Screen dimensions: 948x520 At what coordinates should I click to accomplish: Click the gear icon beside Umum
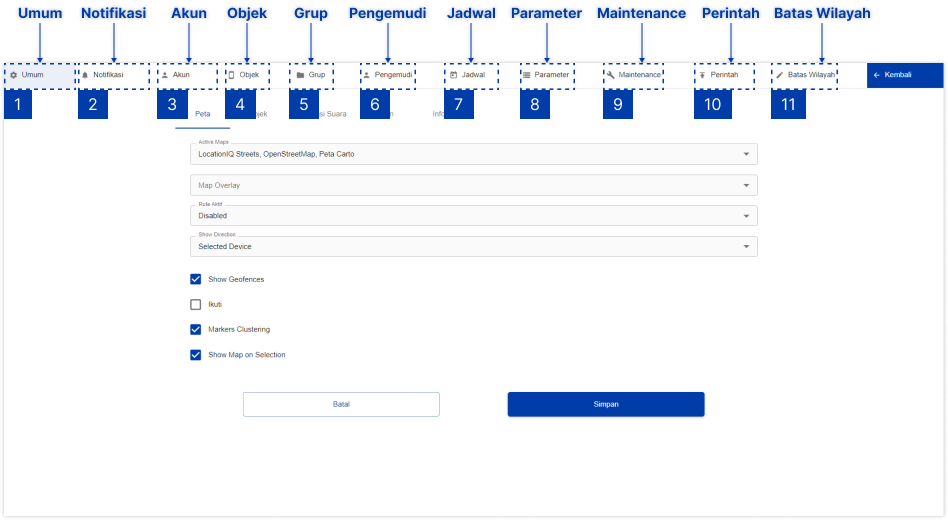pyautogui.click(x=13, y=75)
